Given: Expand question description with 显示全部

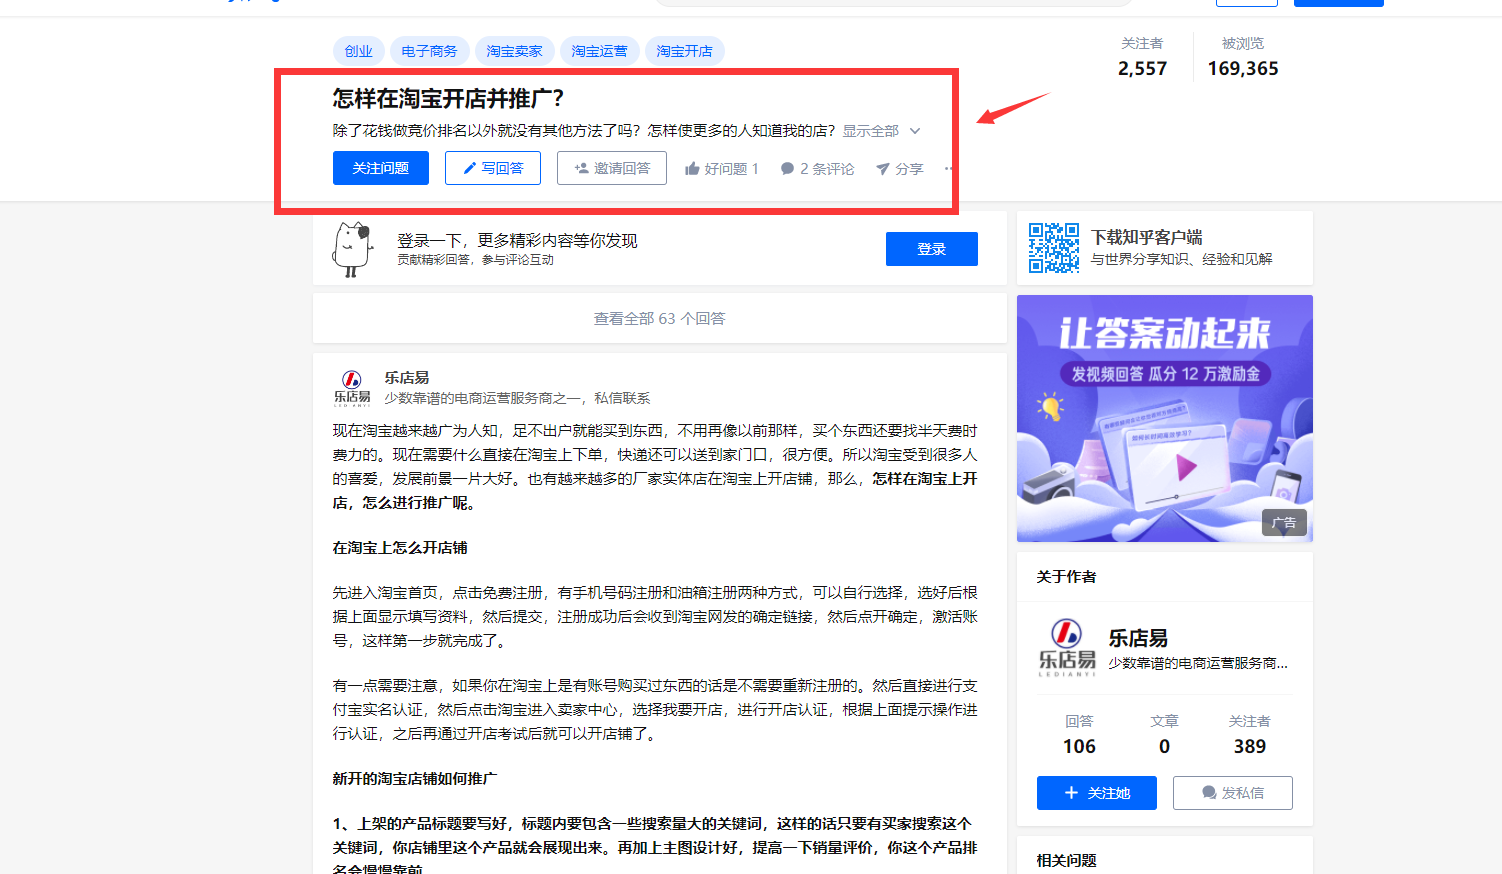Looking at the screenshot, I should point(881,131).
